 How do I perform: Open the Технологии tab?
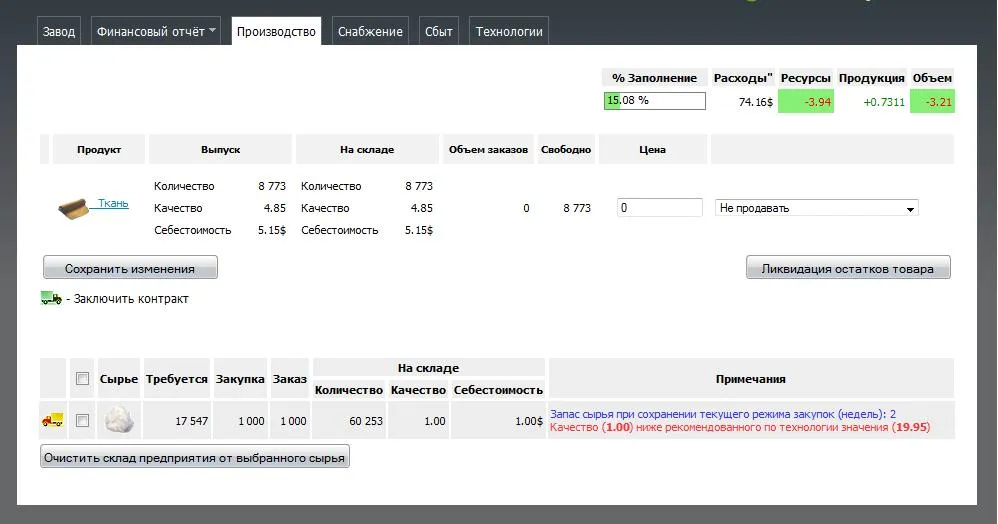(x=509, y=31)
